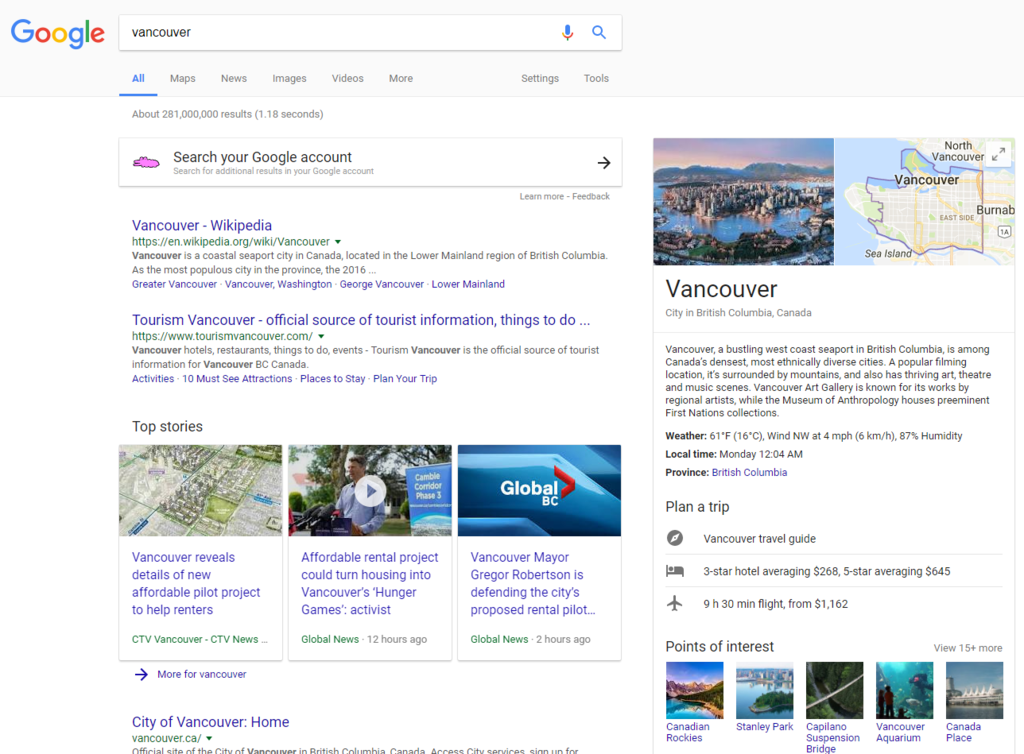Open Vancouver travel guide
Viewport: 1024px width, 754px height.
[x=760, y=539]
